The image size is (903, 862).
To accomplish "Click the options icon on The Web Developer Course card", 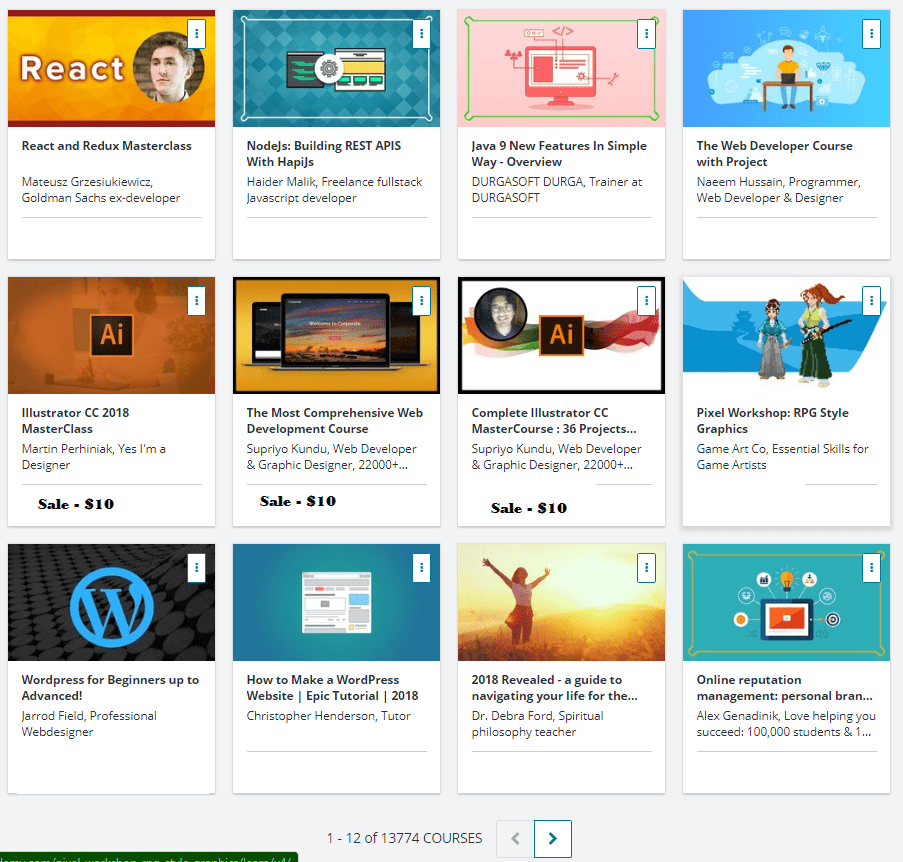I will coord(871,33).
